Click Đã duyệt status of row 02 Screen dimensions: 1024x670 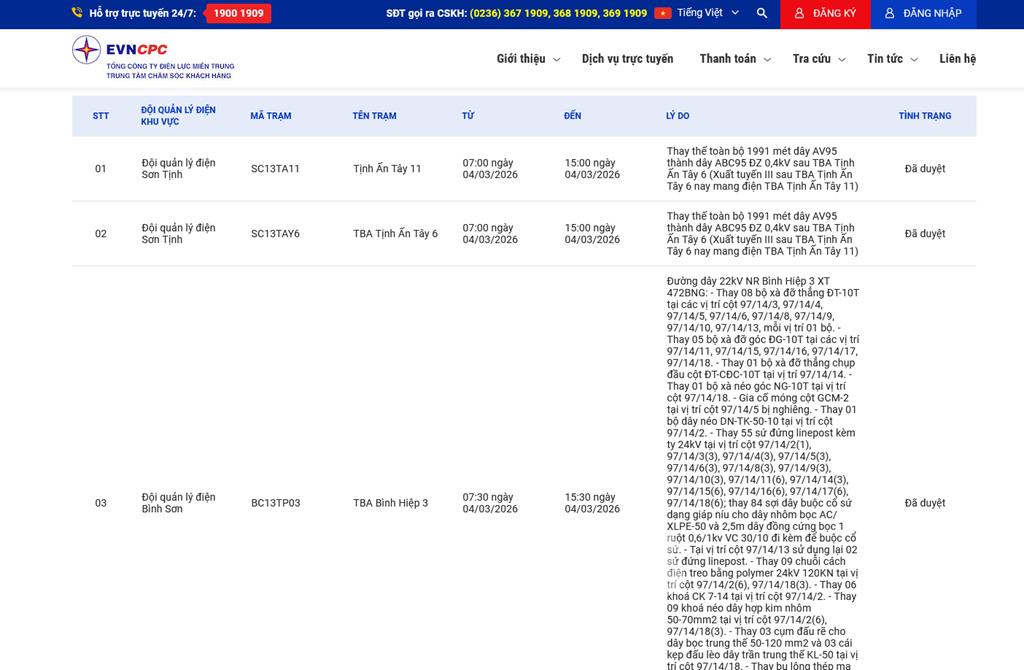click(924, 234)
